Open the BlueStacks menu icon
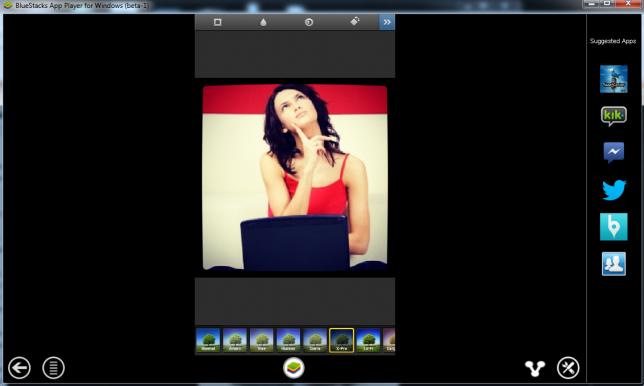The height and width of the screenshot is (386, 644). pyautogui.click(x=53, y=368)
